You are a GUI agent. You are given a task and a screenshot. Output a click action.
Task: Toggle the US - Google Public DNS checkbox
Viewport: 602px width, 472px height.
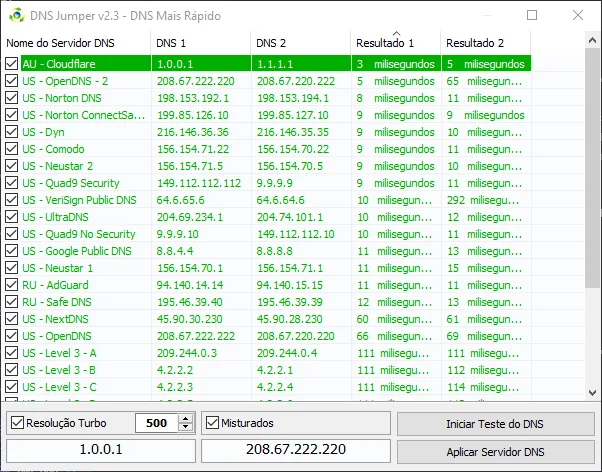[12, 251]
